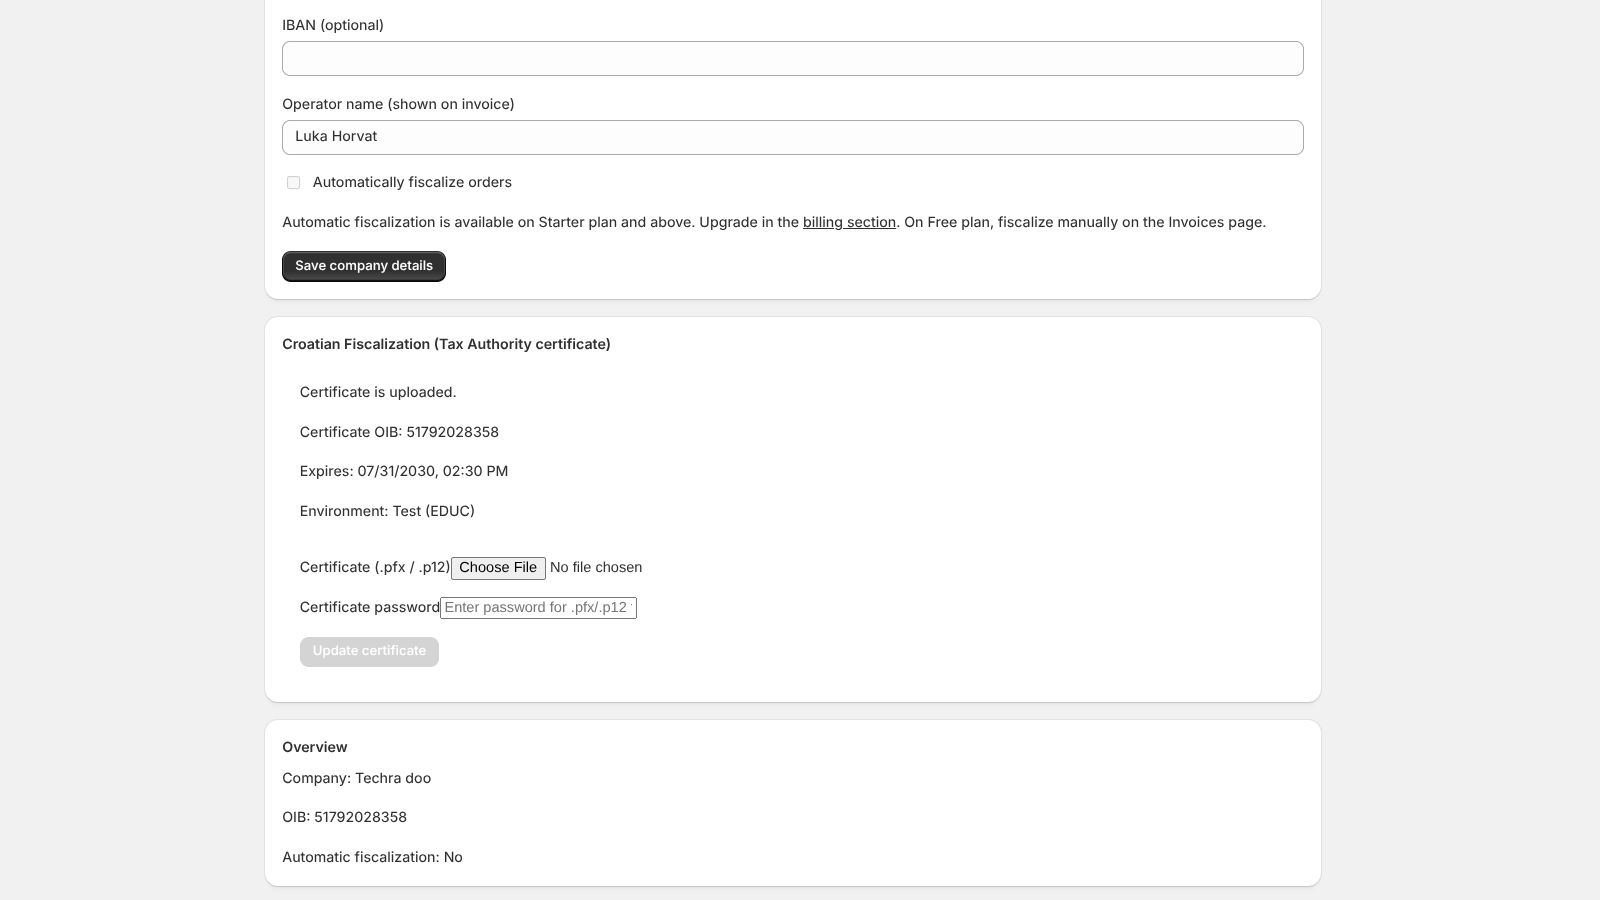Click Save company details button
The image size is (1600, 900).
coord(364,266)
